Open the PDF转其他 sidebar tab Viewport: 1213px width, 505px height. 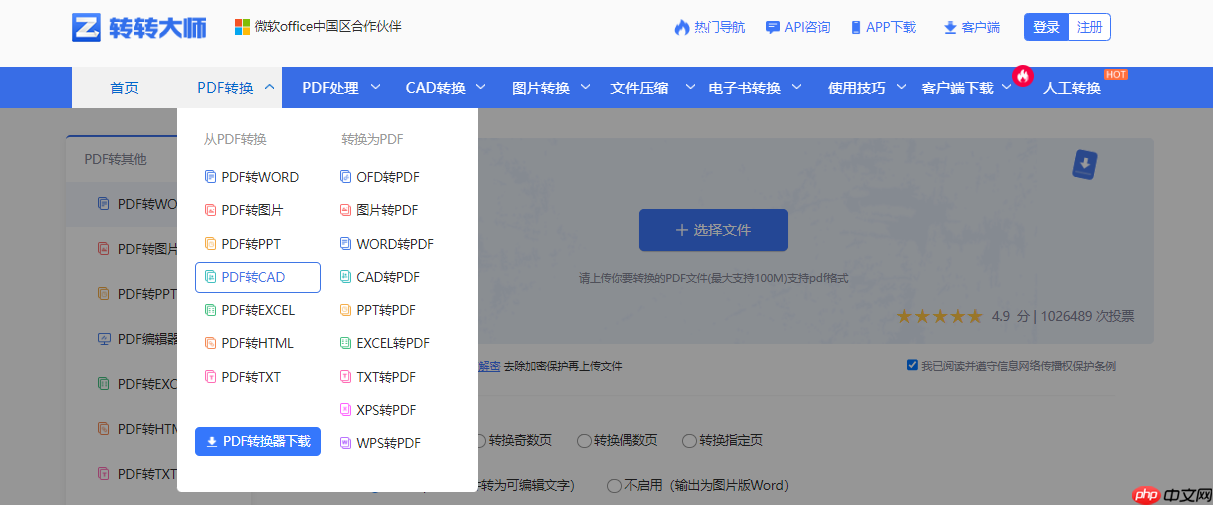[115, 158]
